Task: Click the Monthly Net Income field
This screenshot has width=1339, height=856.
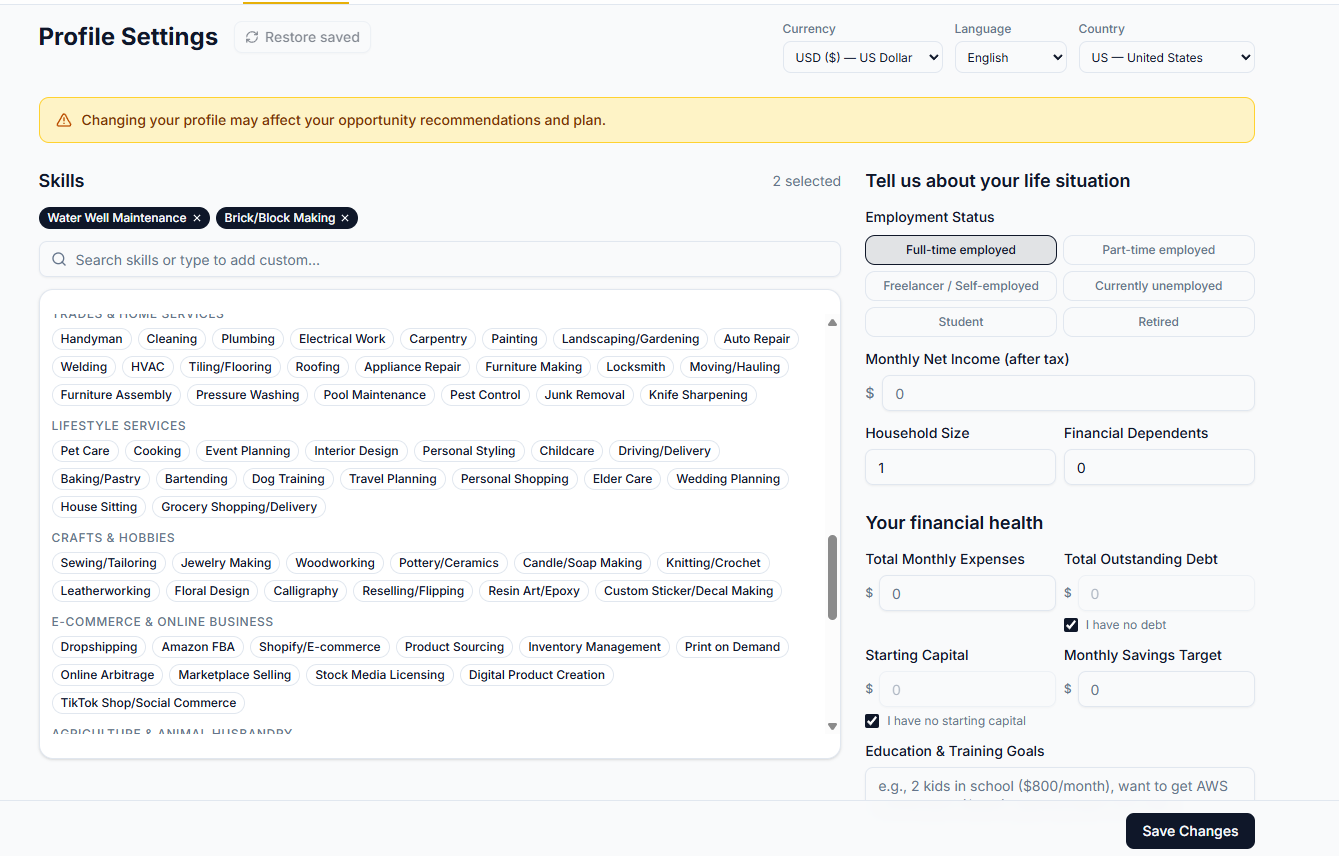Action: pyautogui.click(x=1067, y=392)
